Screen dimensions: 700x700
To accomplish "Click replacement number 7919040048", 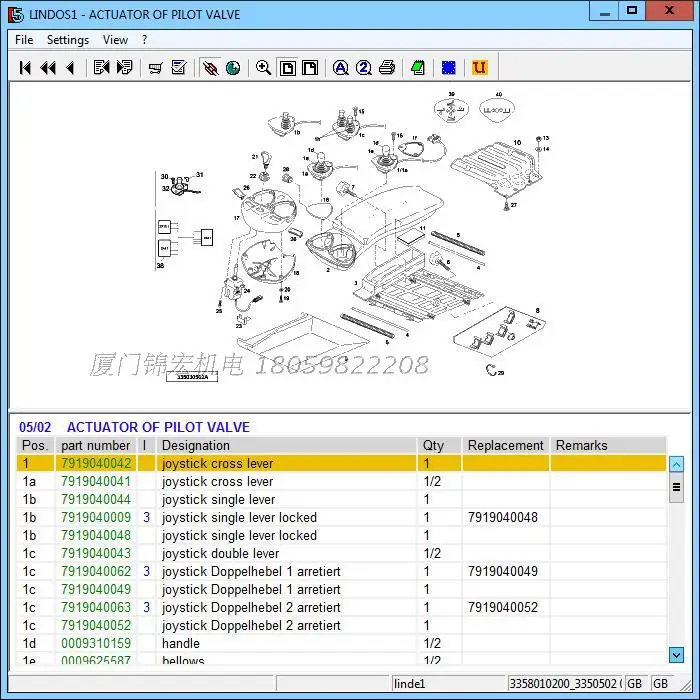I will (503, 517).
